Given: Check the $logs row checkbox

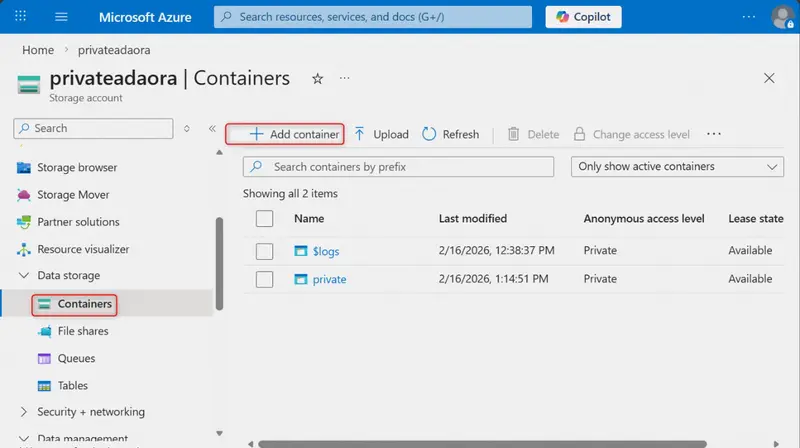Looking at the screenshot, I should coord(264,251).
